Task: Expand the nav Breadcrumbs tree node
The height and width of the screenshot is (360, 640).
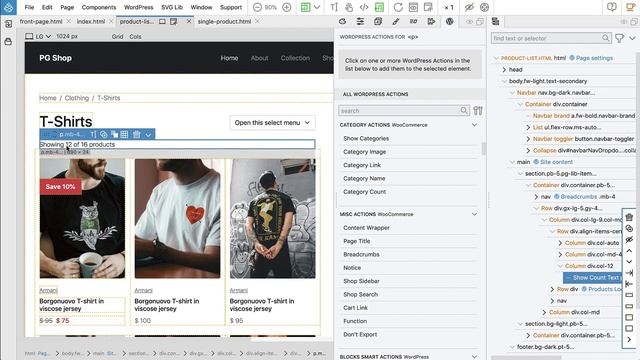Action: click(x=536, y=197)
